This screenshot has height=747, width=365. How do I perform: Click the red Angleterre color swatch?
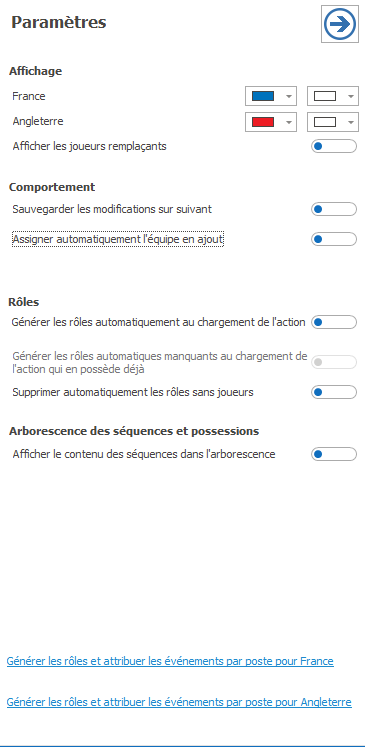263,122
